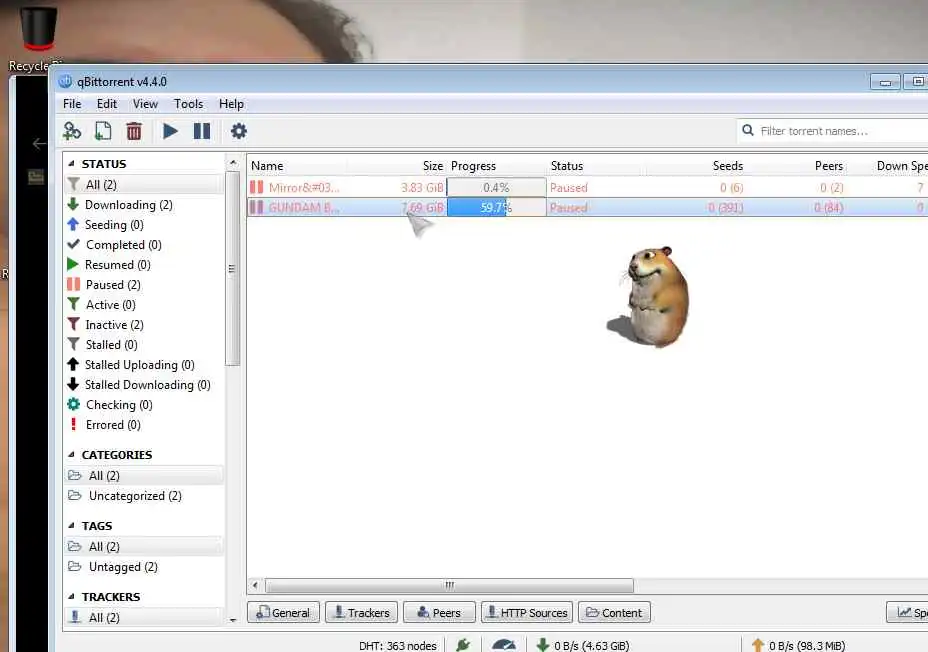Click the sidebar scroll up arrow
928x652 pixels.
(x=233, y=162)
